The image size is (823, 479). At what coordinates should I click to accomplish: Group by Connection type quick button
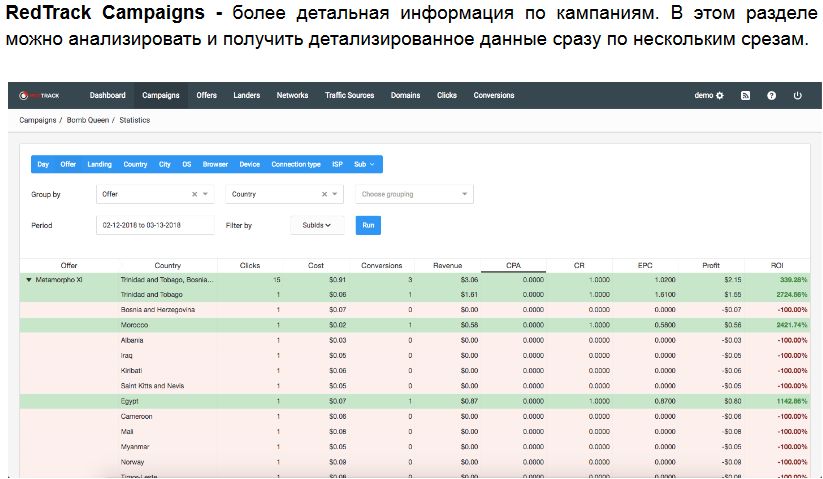coord(296,164)
